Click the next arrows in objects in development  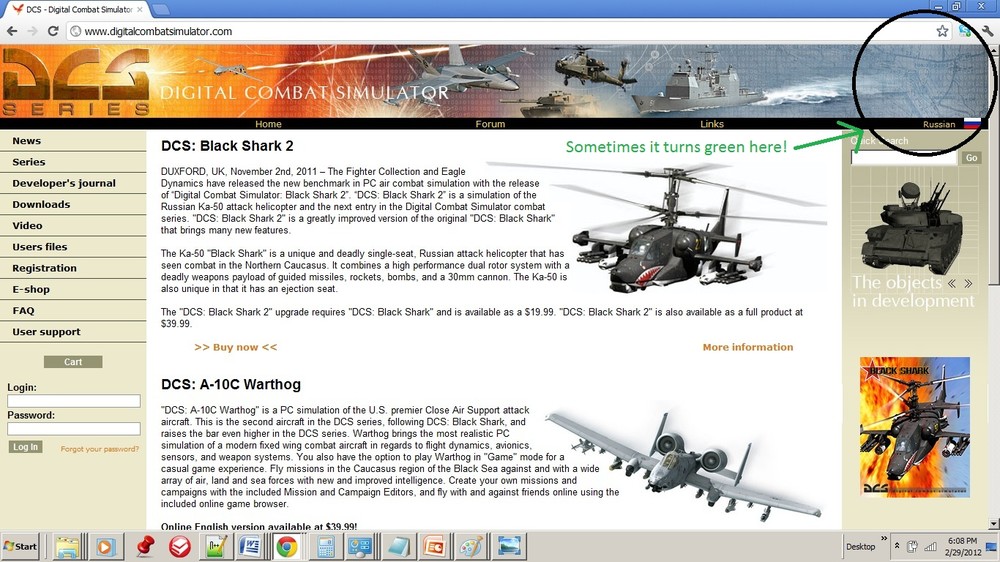[968, 283]
